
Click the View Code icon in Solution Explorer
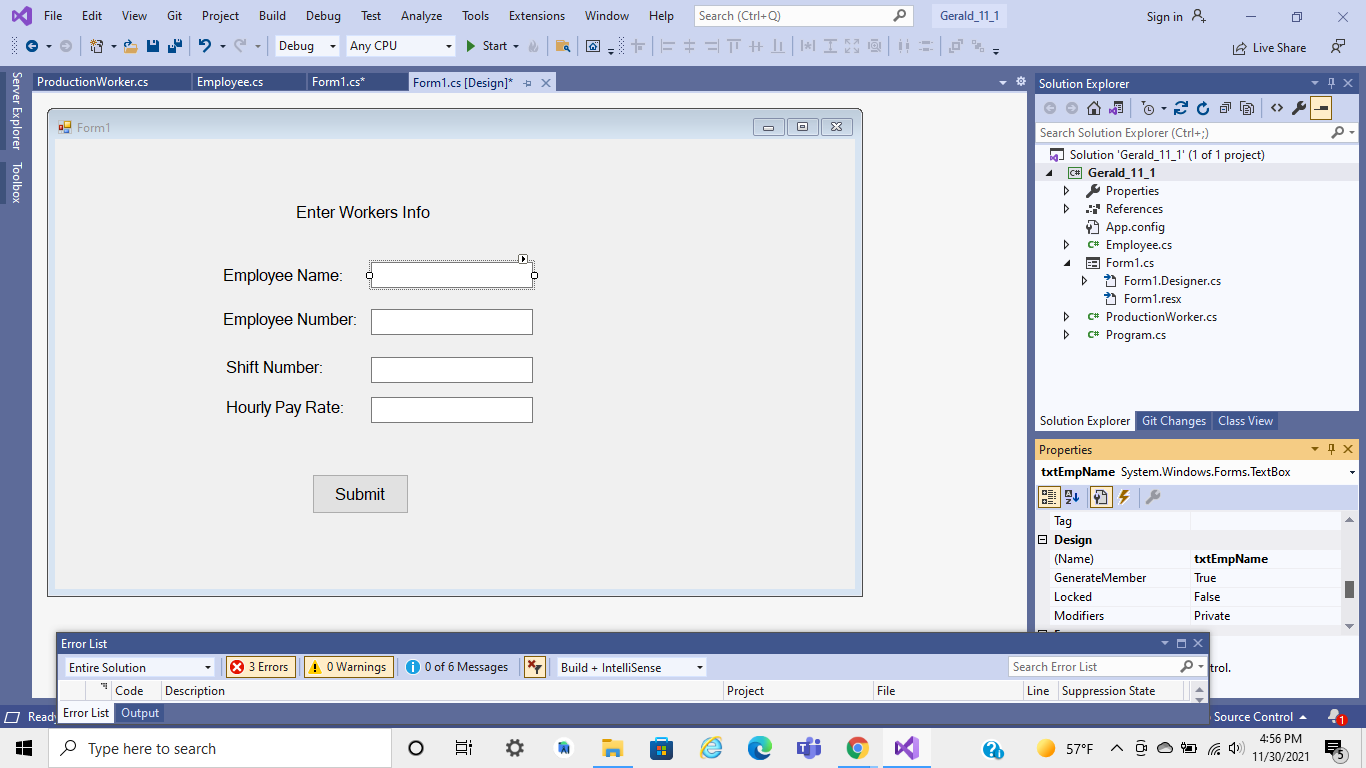pyautogui.click(x=1277, y=108)
